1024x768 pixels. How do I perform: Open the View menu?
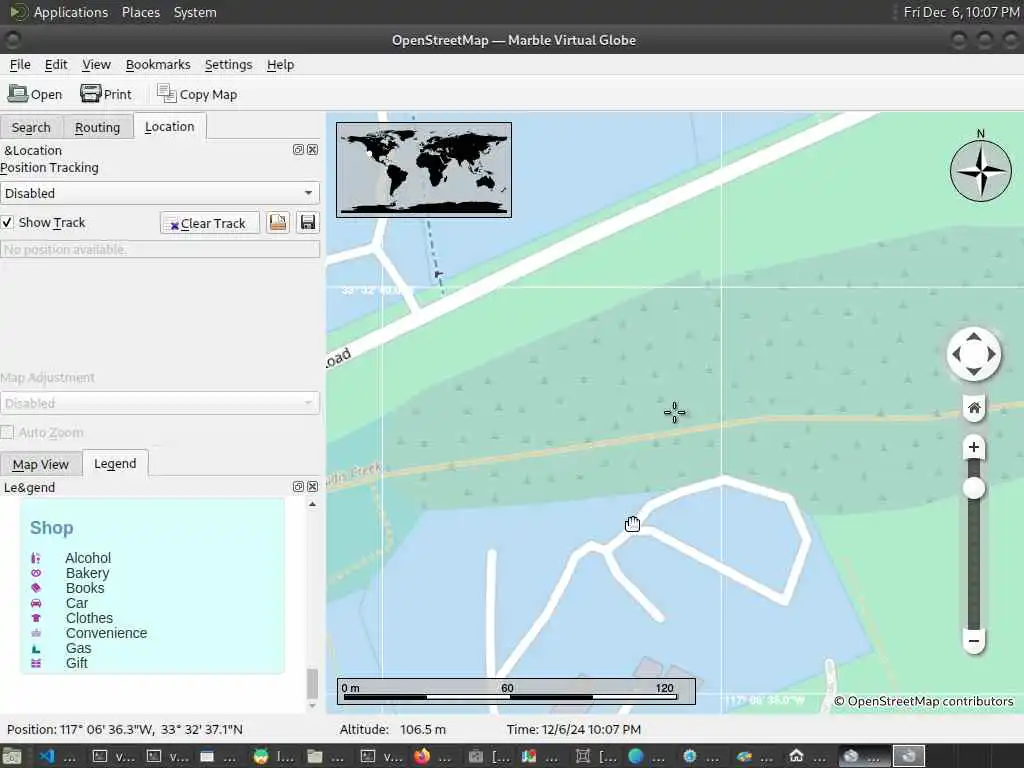96,65
